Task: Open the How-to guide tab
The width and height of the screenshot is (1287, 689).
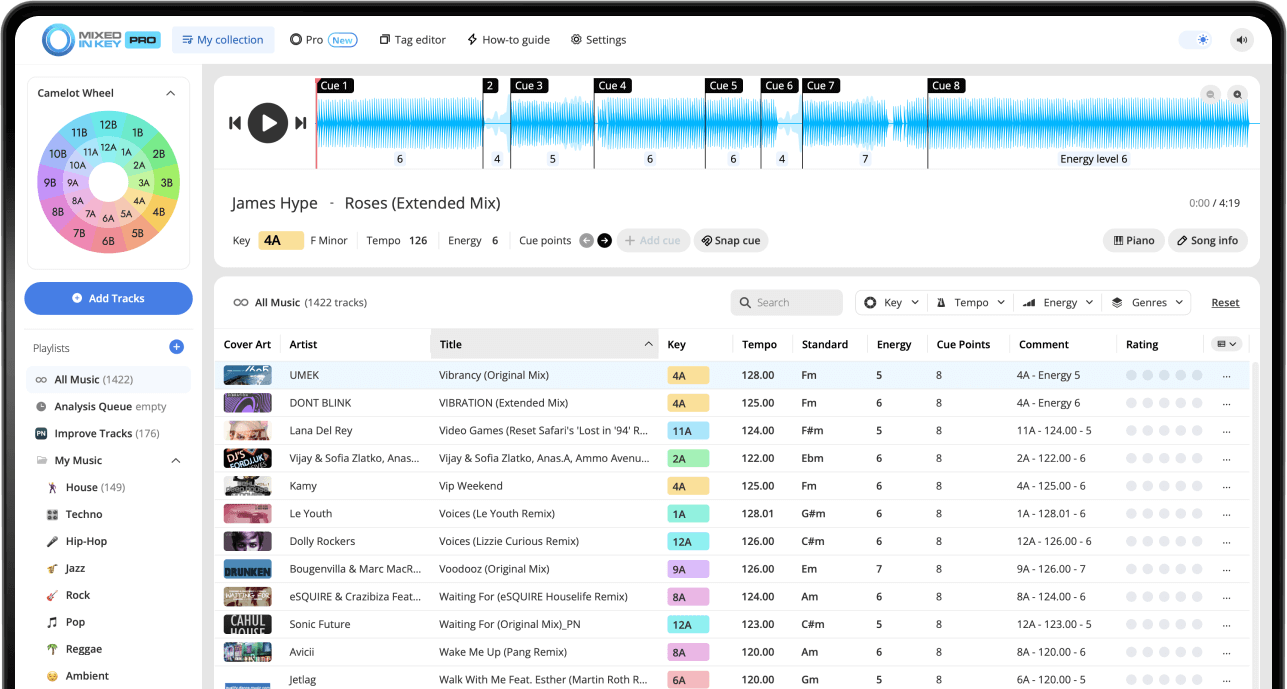Action: coord(508,40)
